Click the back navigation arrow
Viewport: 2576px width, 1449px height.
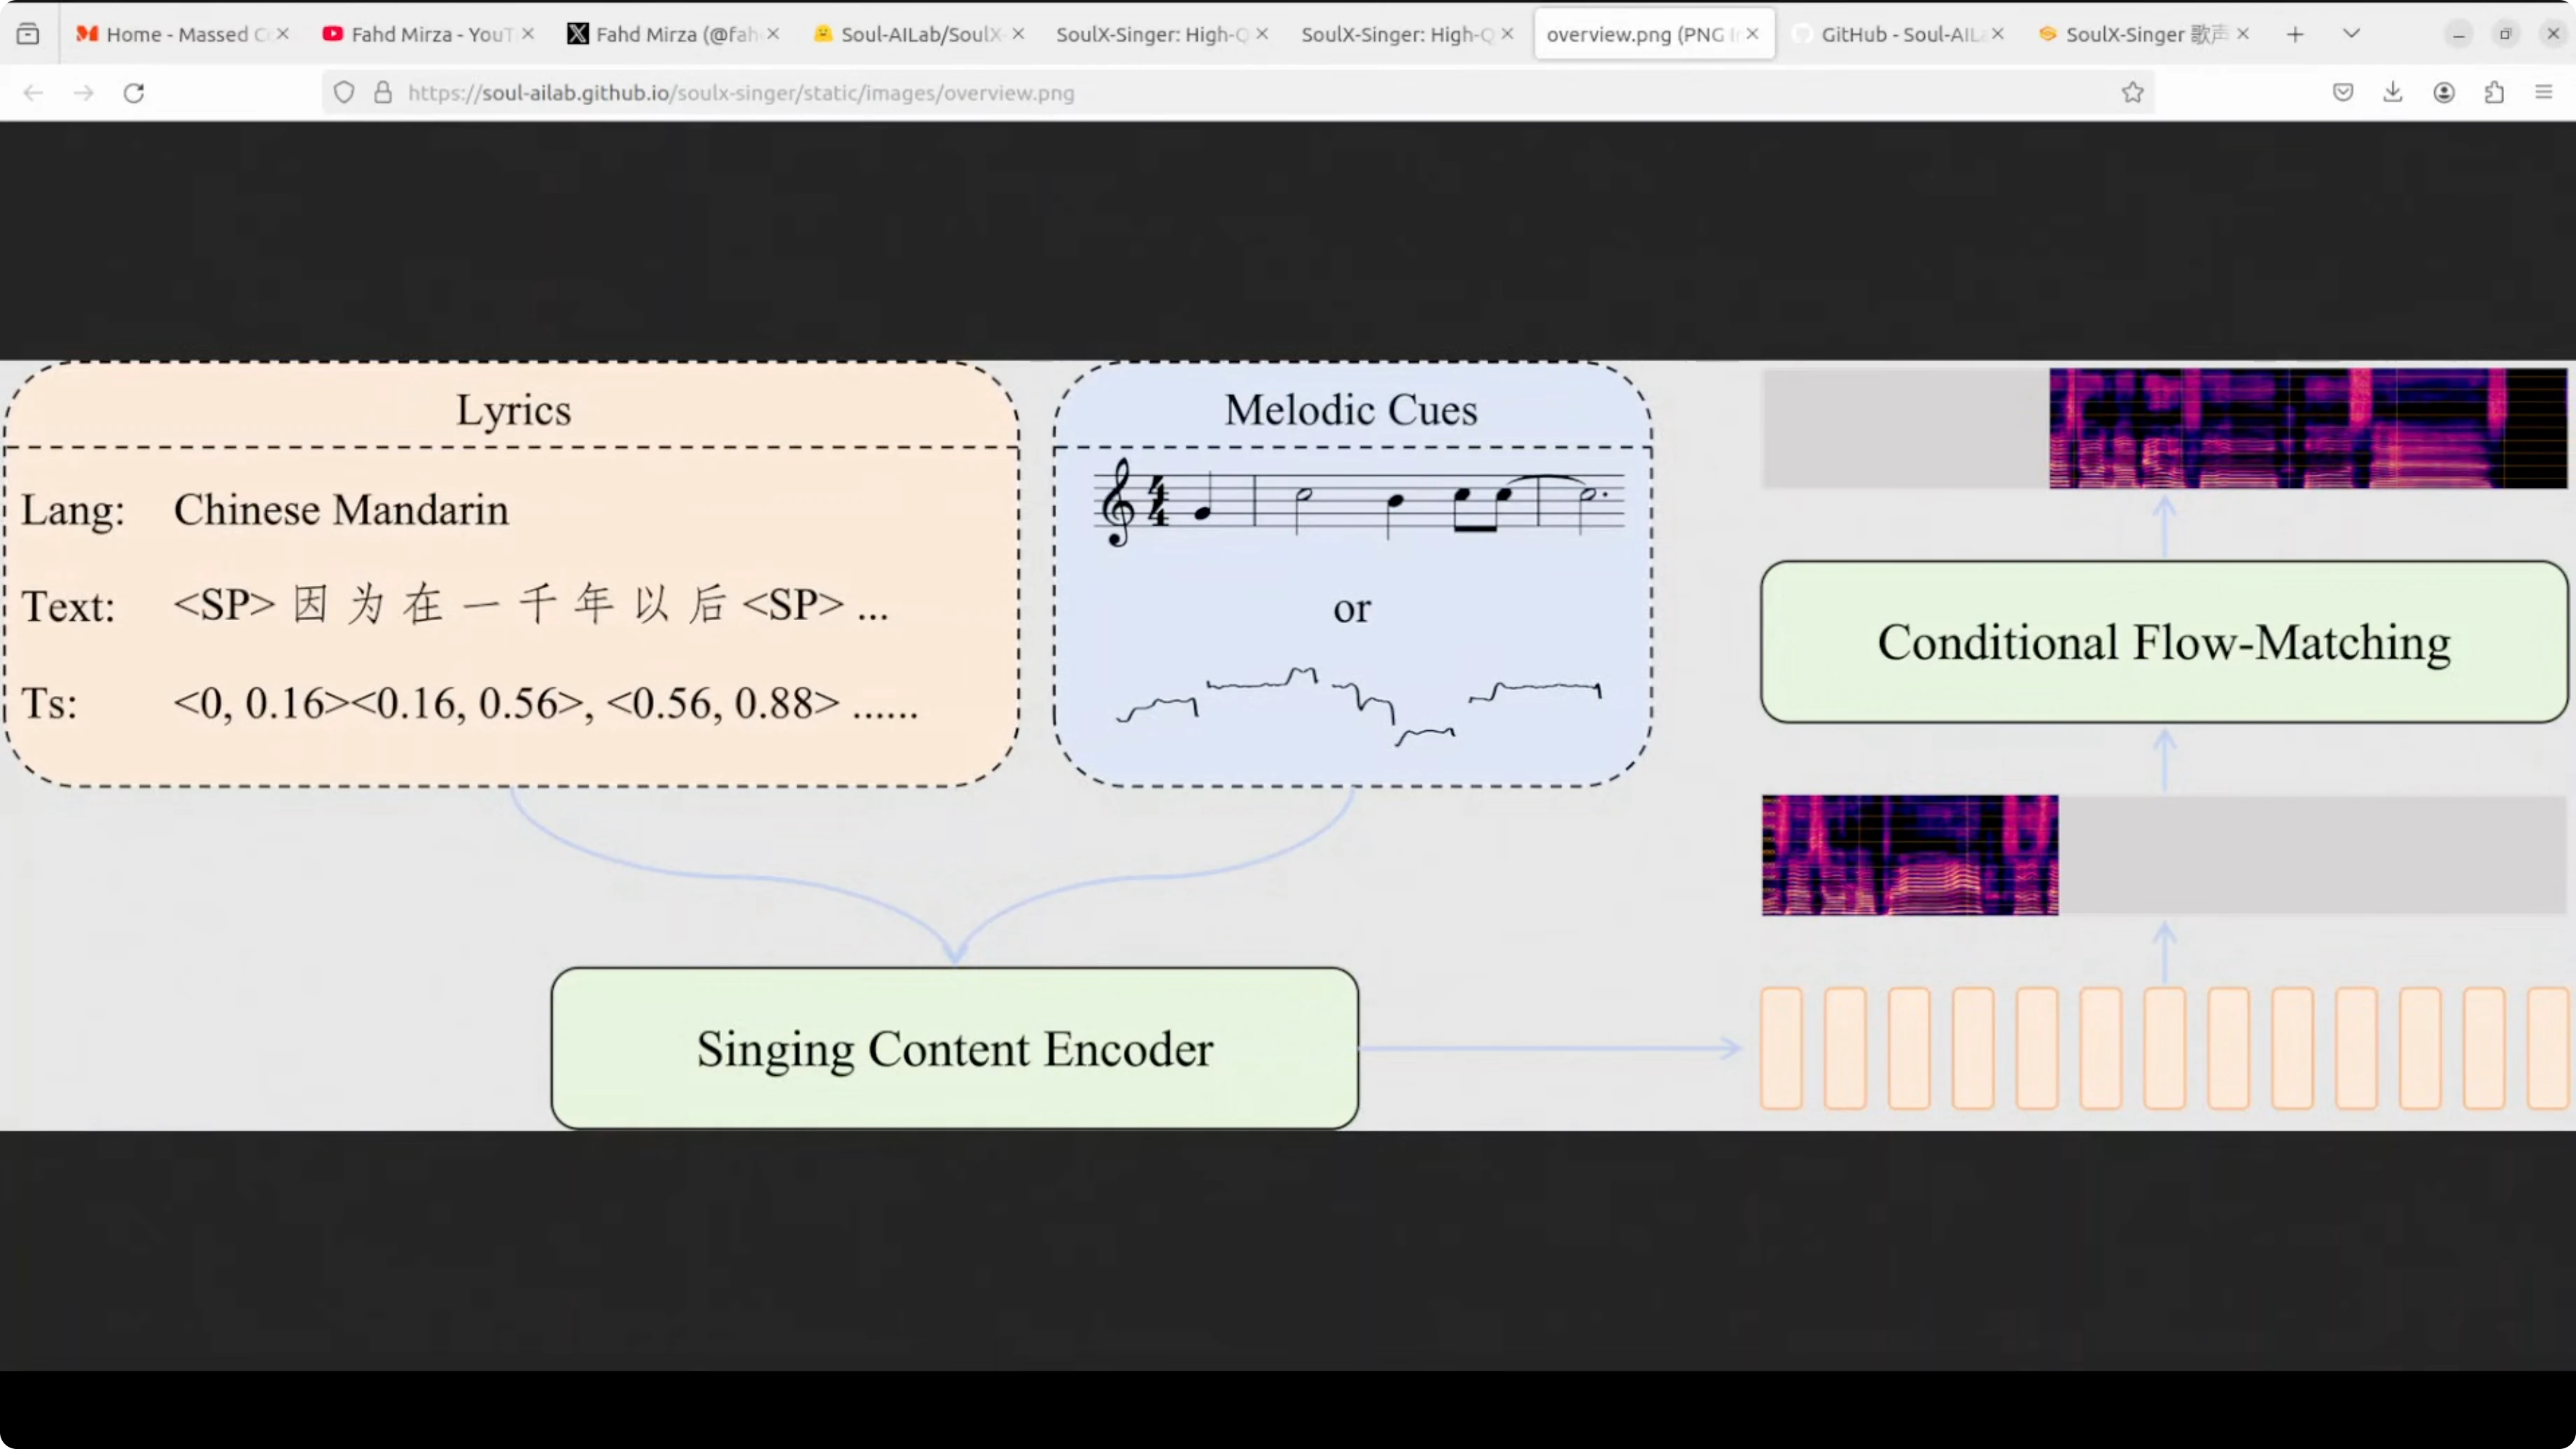33,93
